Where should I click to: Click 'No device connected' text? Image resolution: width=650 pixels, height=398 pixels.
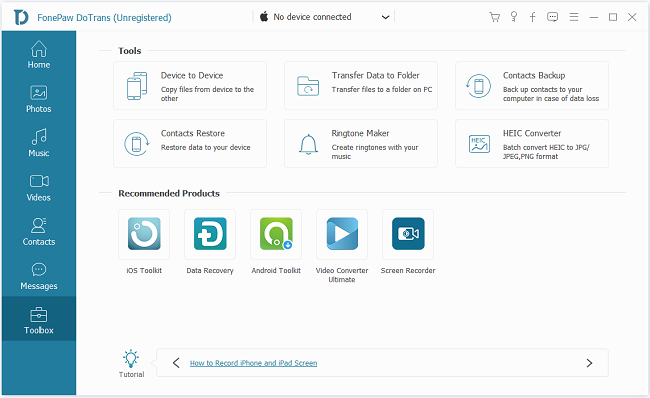[x=312, y=17]
